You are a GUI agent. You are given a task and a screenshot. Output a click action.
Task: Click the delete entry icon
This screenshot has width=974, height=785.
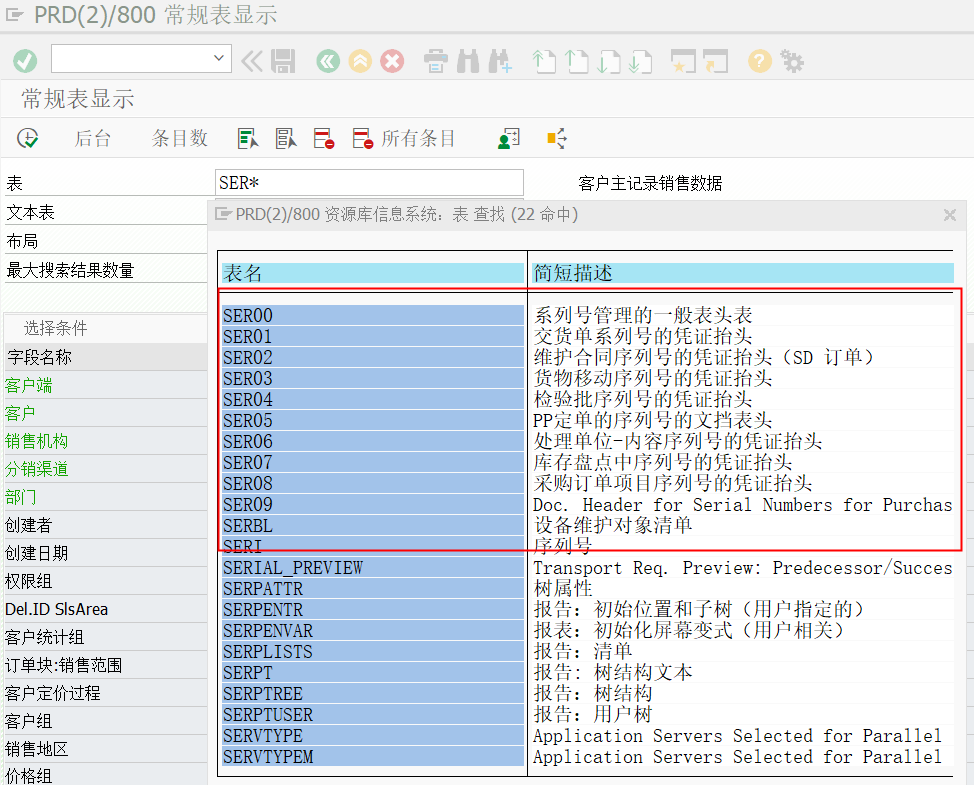point(324,138)
